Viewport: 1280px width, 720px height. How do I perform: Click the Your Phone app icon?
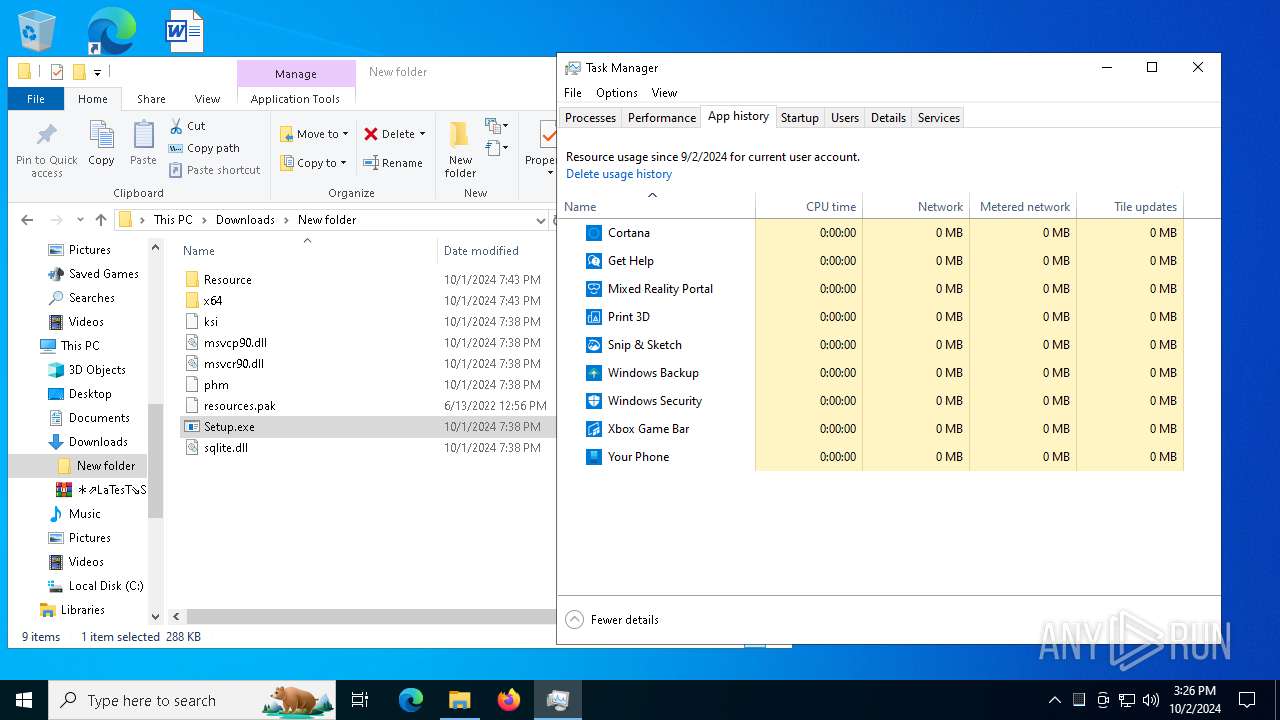(593, 457)
